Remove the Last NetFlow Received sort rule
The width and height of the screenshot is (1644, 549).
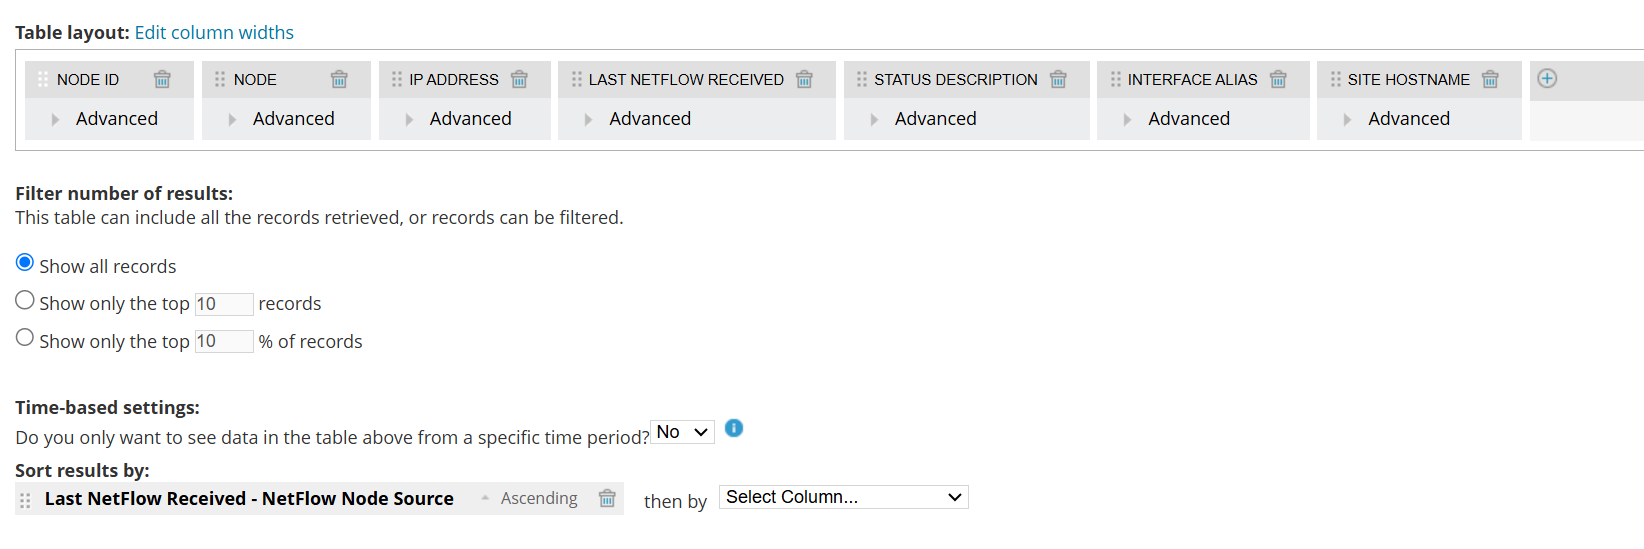(x=607, y=498)
